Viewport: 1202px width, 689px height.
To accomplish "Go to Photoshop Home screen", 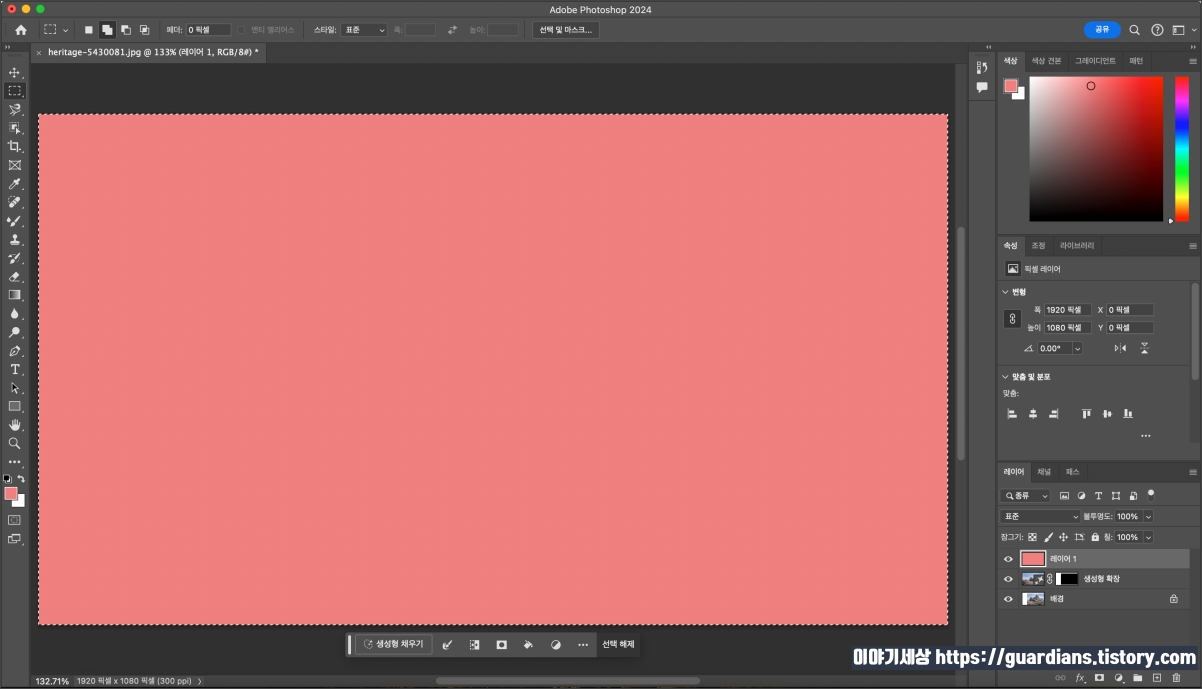I will click(x=21, y=30).
